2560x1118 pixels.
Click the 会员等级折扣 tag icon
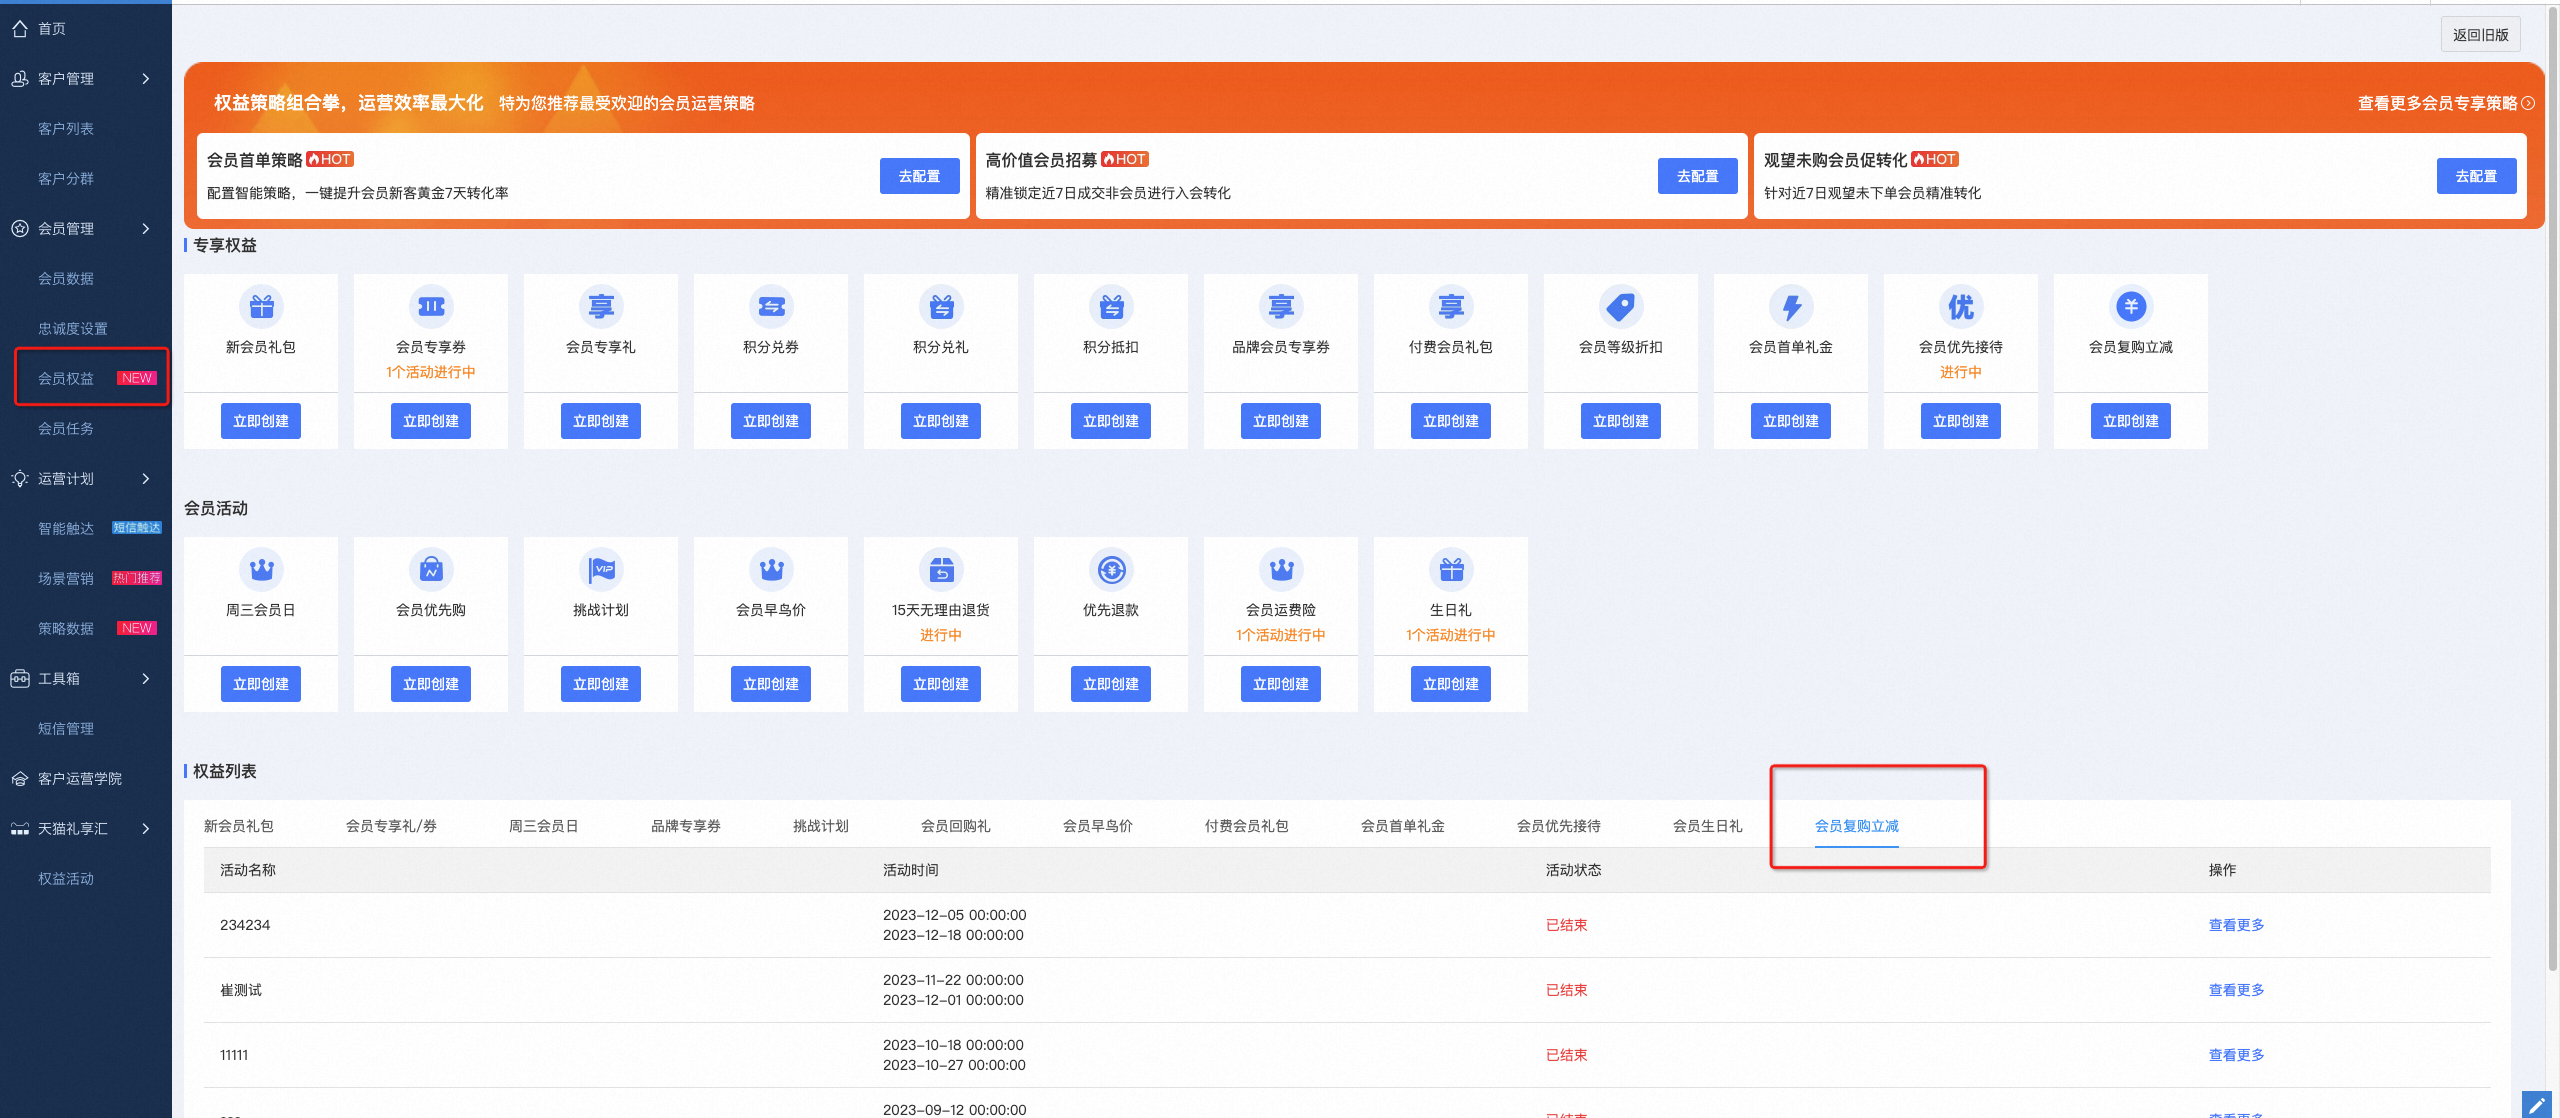(x=1621, y=306)
